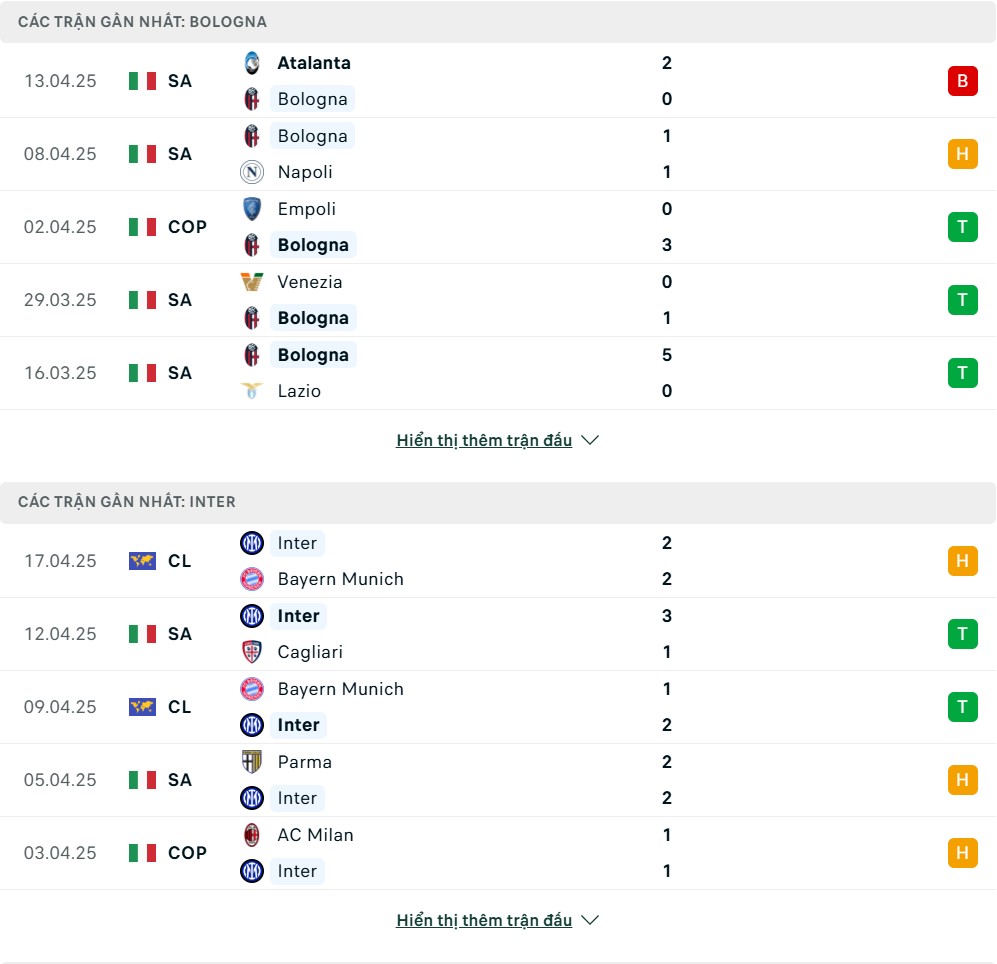This screenshot has height=964, width=997.
Task: Click the Napoli club logo
Action: tap(252, 172)
